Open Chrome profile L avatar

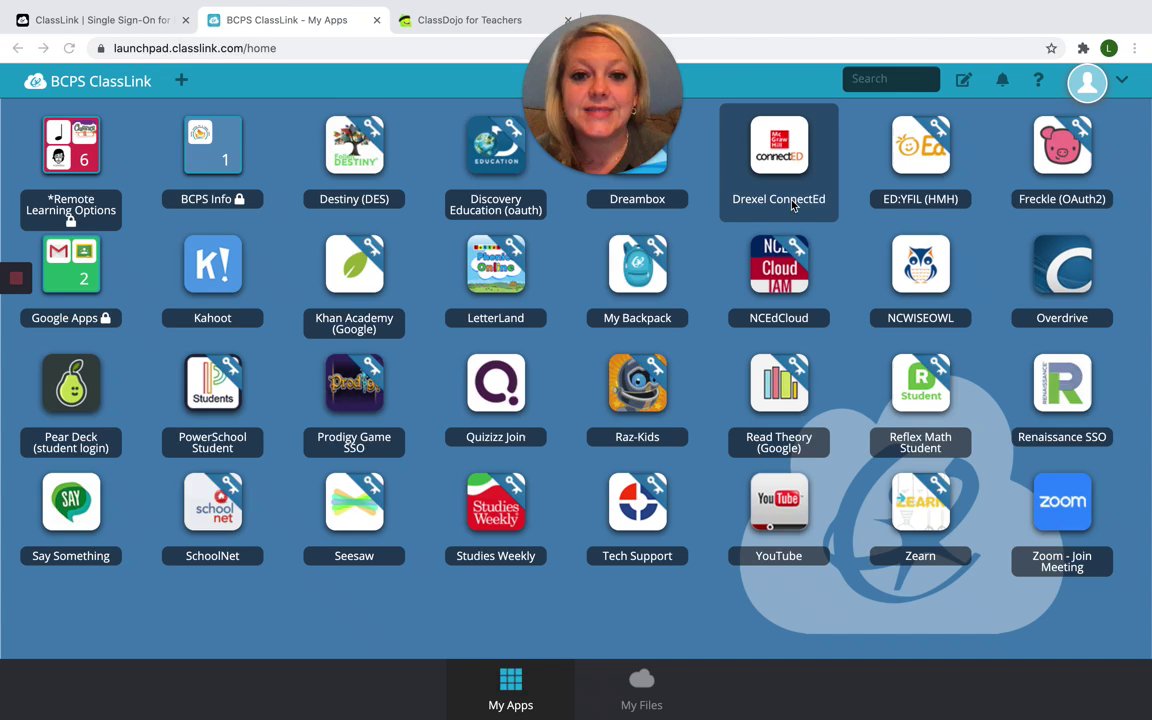(1109, 48)
